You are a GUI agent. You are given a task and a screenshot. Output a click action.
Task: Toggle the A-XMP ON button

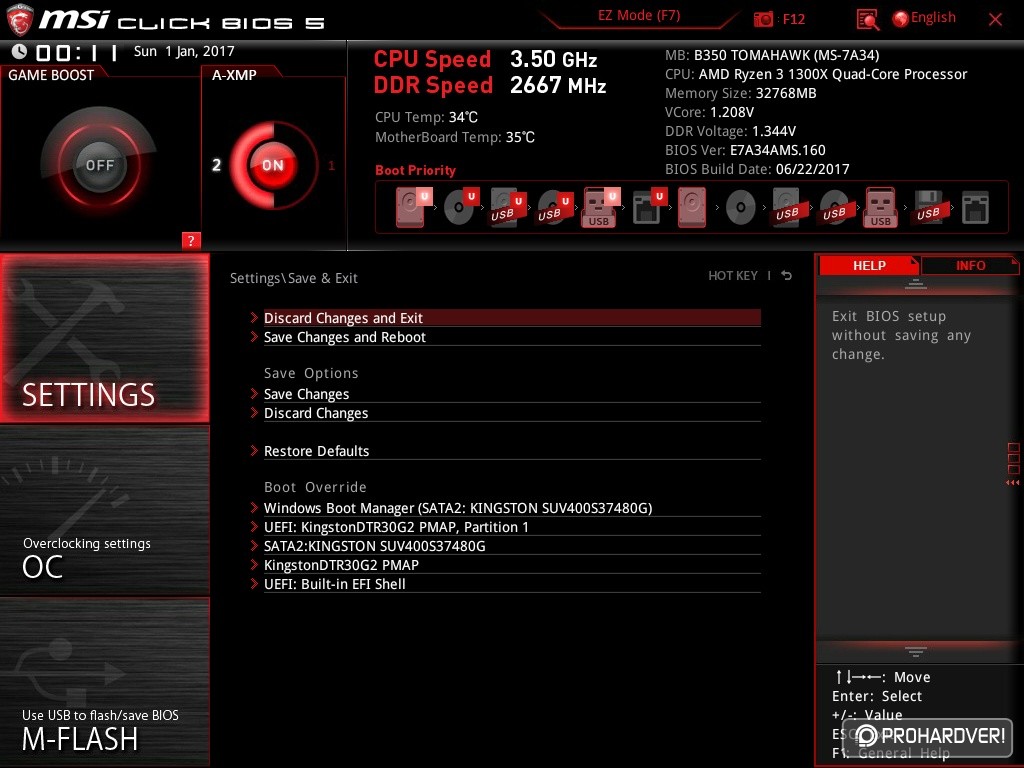point(273,165)
